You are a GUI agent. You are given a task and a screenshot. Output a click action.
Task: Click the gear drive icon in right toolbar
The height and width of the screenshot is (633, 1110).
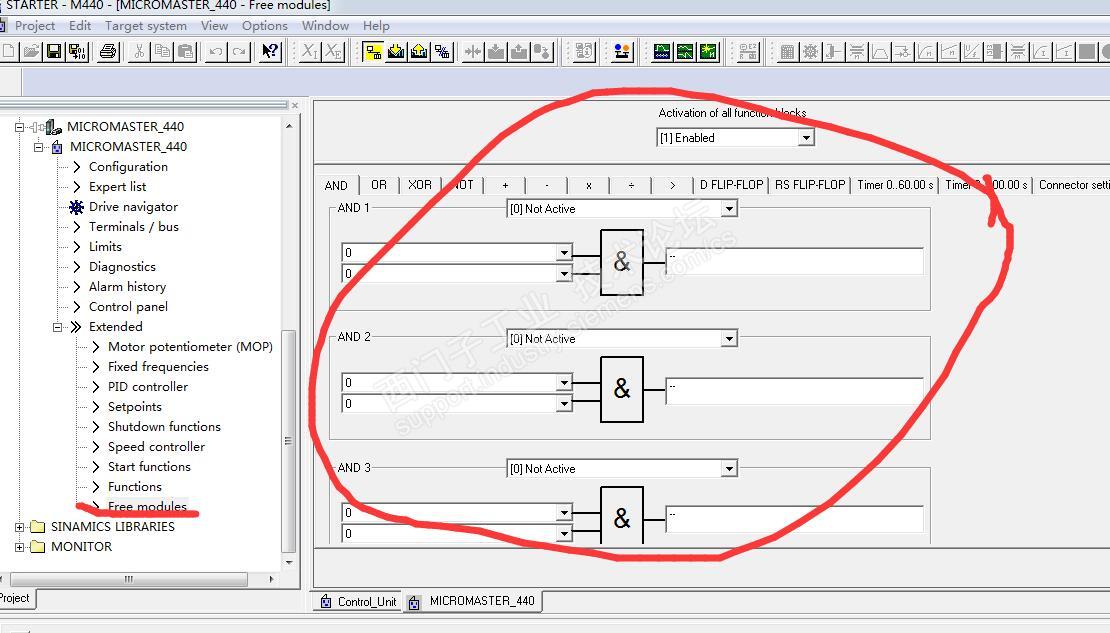[x=811, y=52]
